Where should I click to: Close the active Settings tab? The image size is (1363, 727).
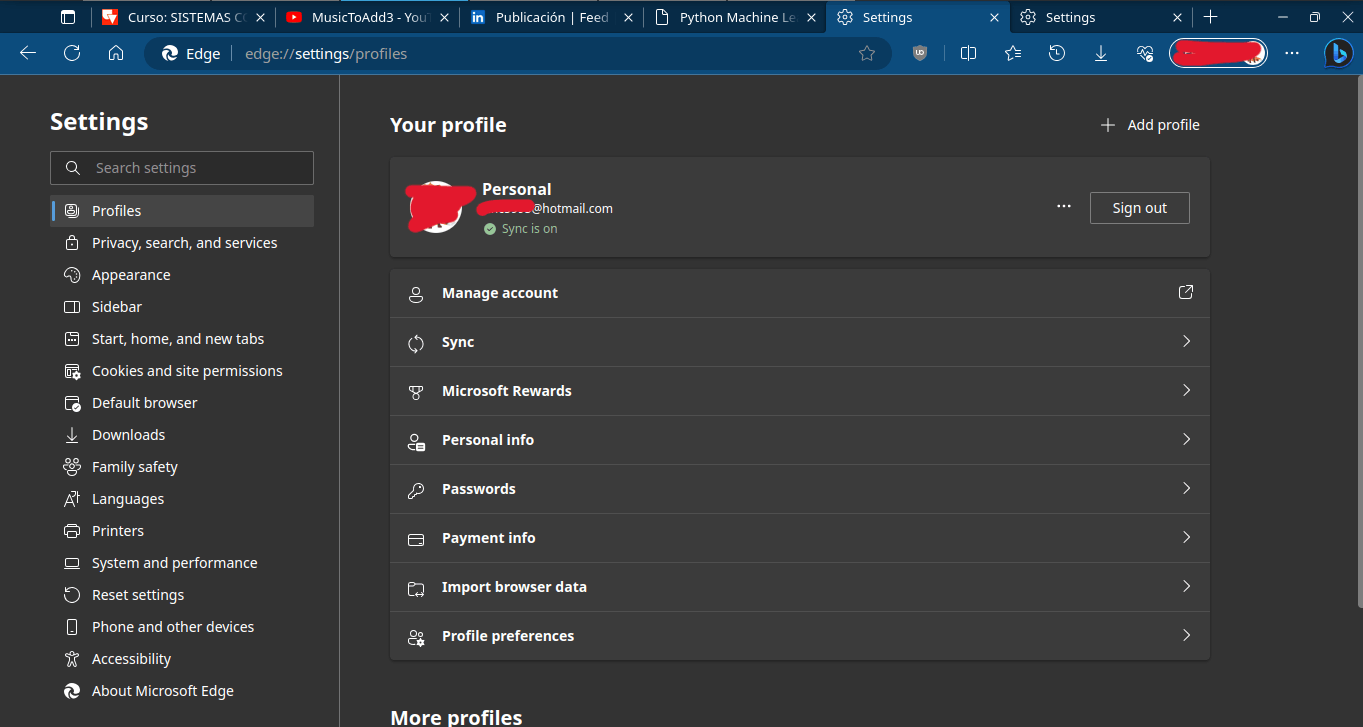pos(995,17)
